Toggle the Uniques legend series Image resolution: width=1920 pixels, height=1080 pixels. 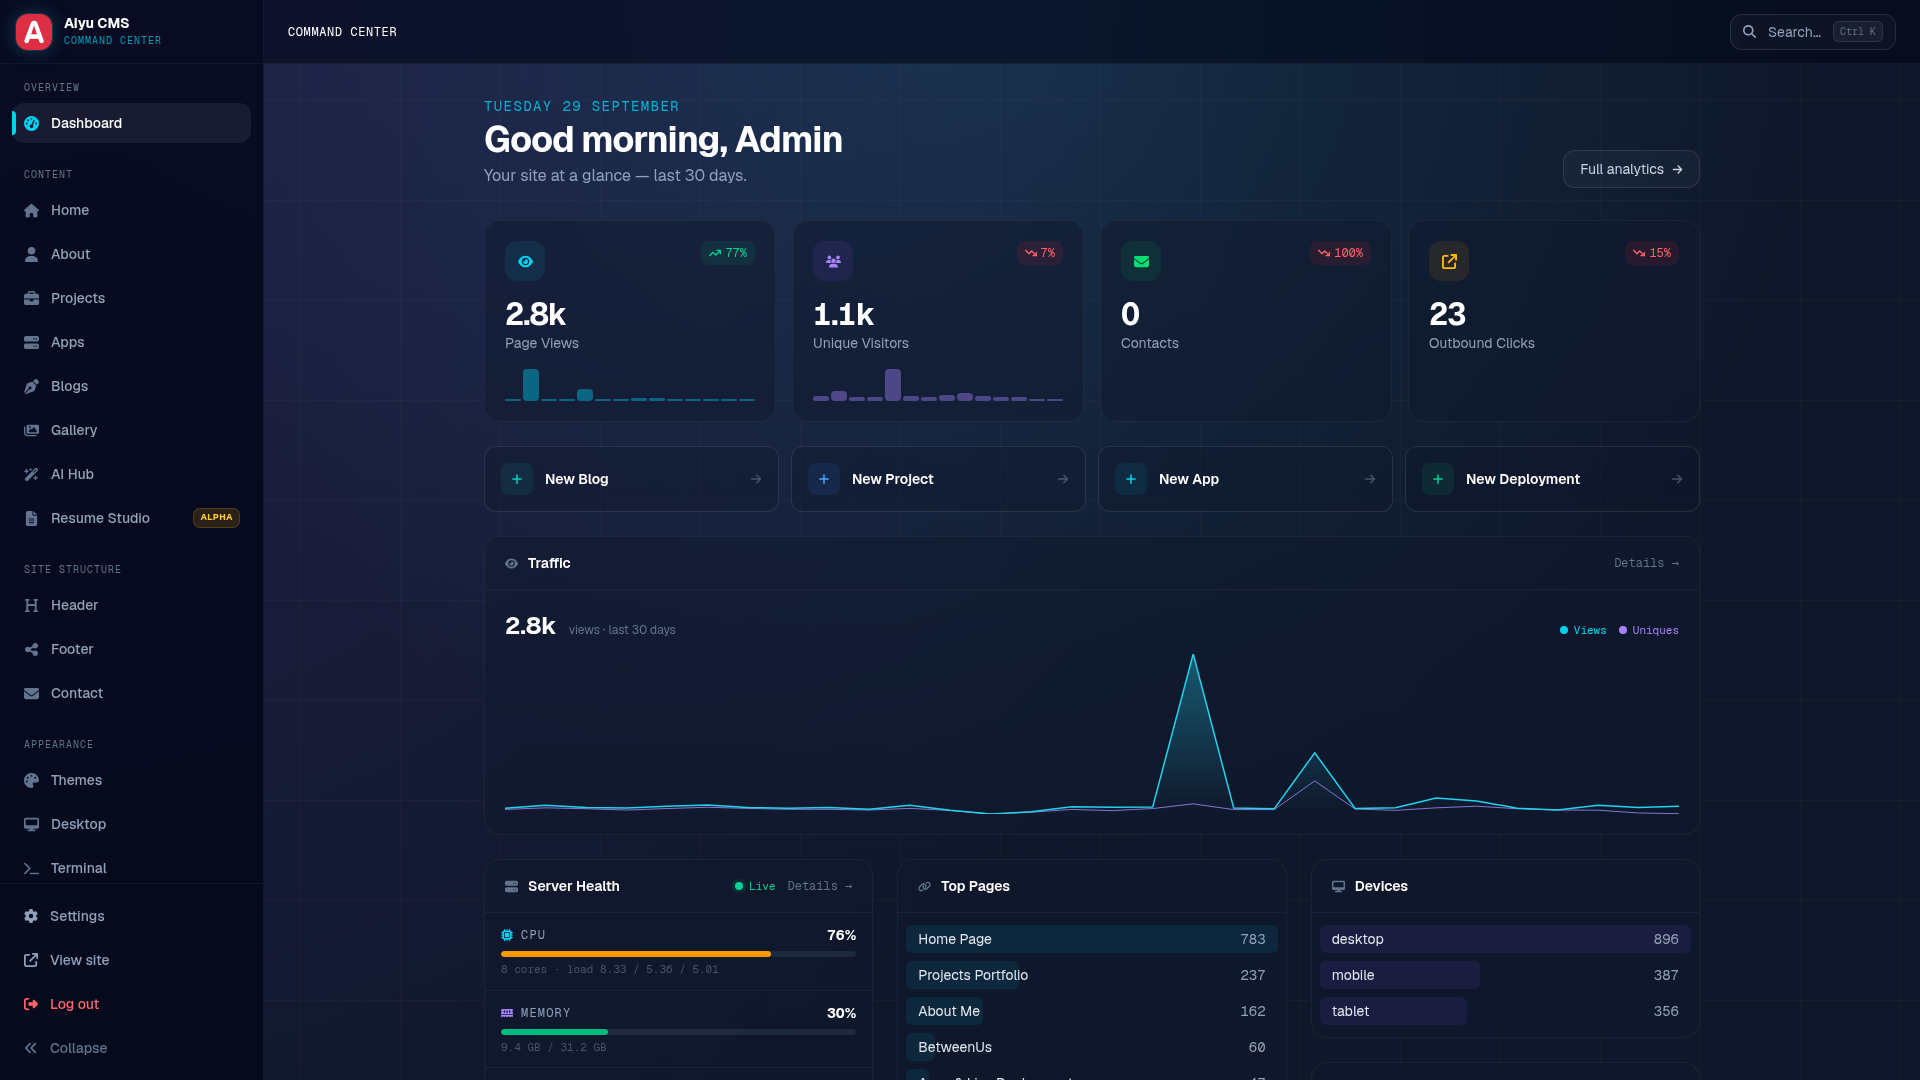pos(1649,630)
